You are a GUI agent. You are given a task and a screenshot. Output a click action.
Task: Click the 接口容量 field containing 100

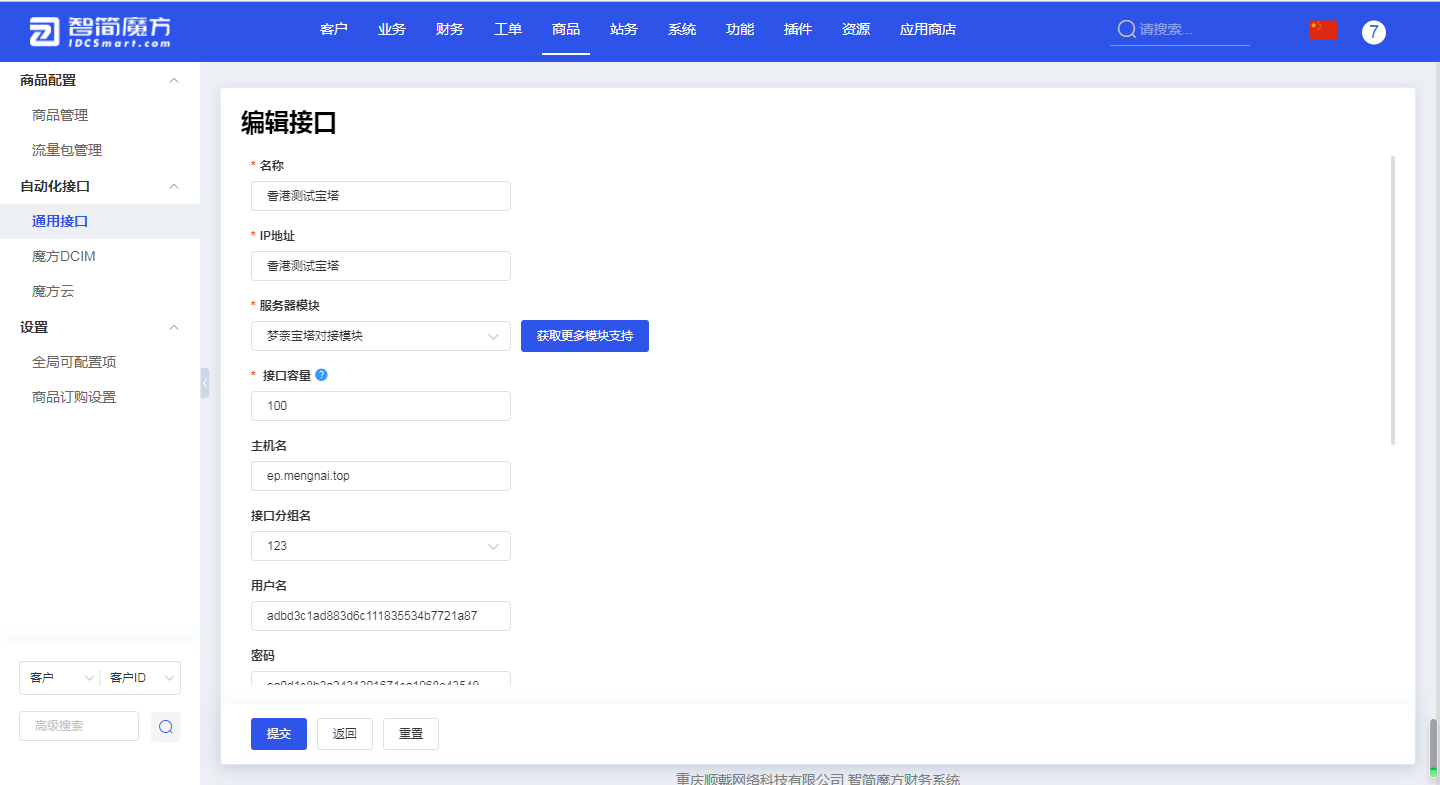point(381,406)
